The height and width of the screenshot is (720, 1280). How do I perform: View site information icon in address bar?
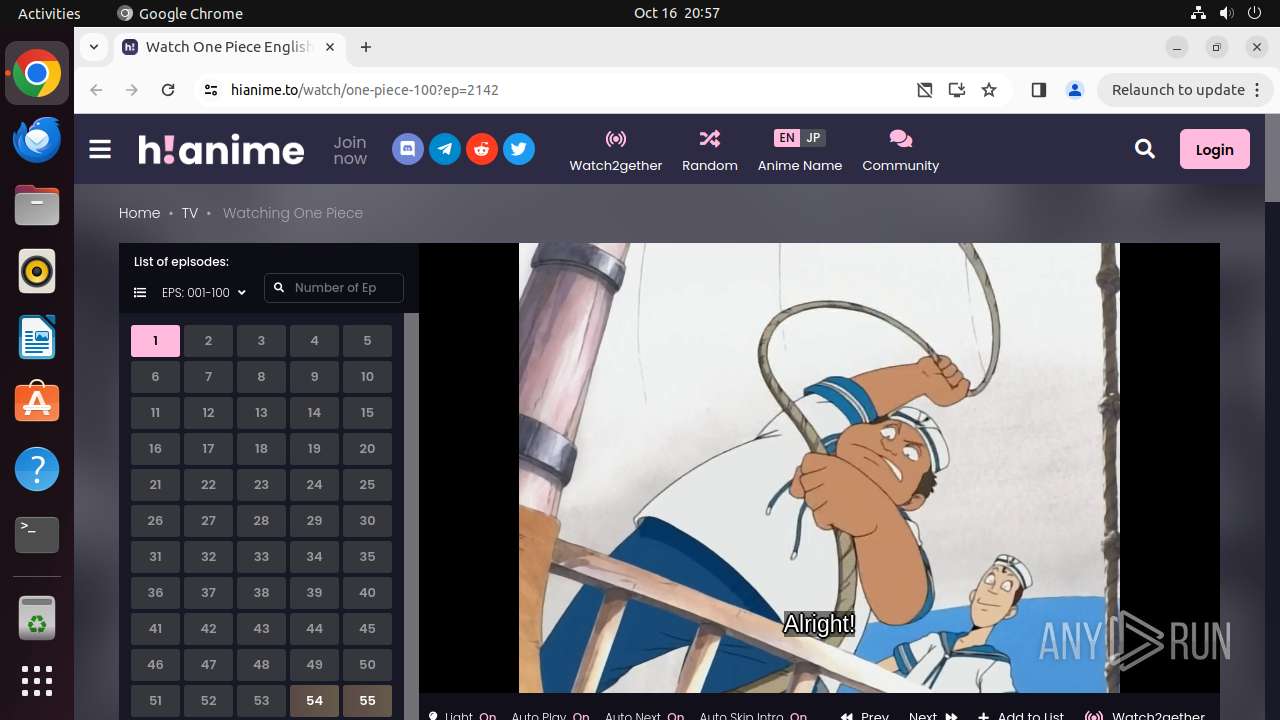coord(210,90)
